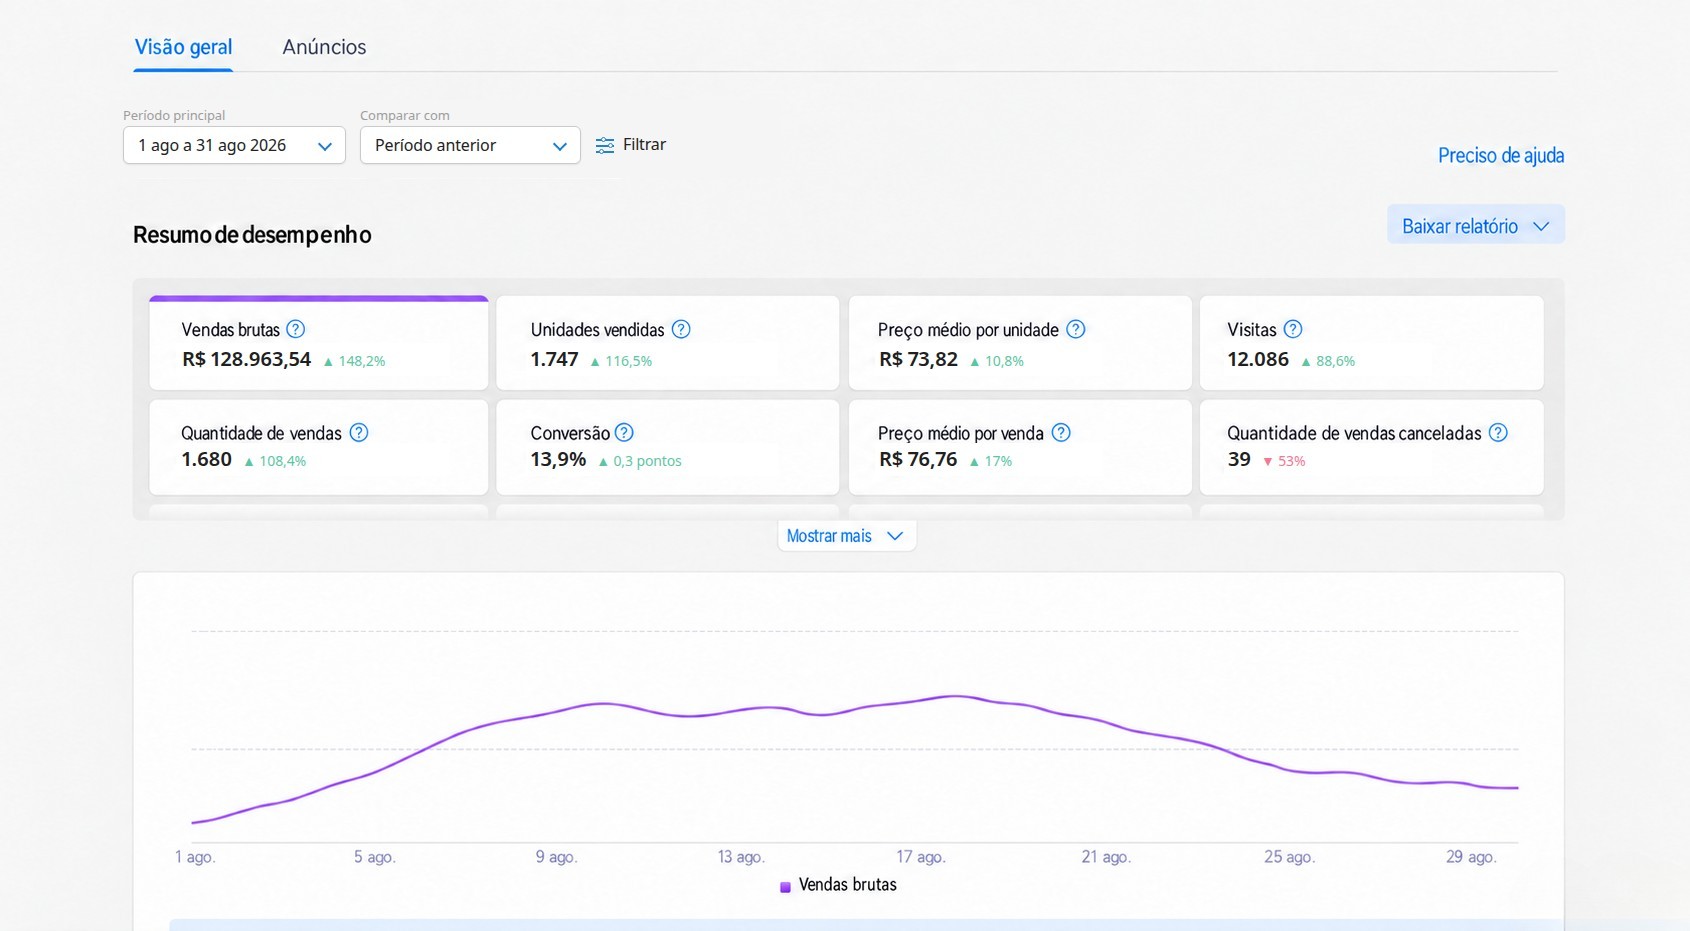Click help icon for vendas canceladas
This screenshot has width=1690, height=931.
[x=1498, y=433]
